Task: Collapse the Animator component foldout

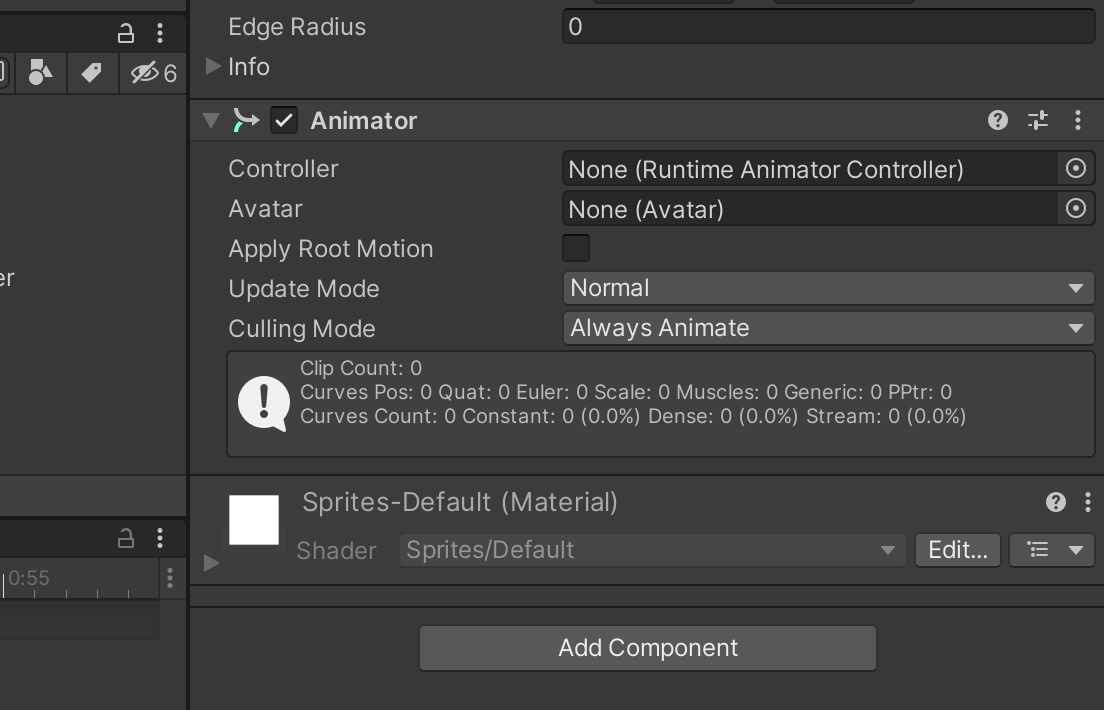Action: tap(211, 120)
